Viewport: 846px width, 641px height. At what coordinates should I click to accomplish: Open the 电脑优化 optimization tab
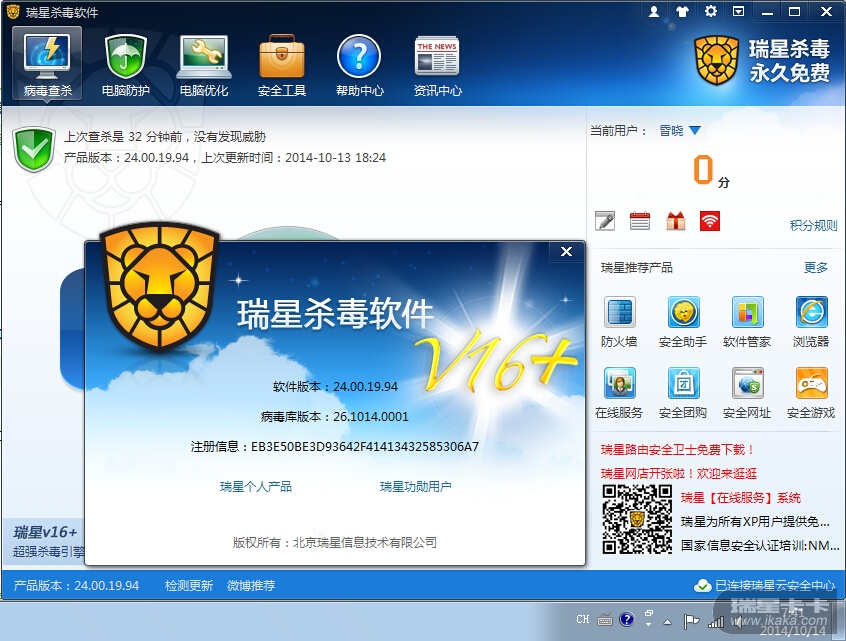click(204, 64)
